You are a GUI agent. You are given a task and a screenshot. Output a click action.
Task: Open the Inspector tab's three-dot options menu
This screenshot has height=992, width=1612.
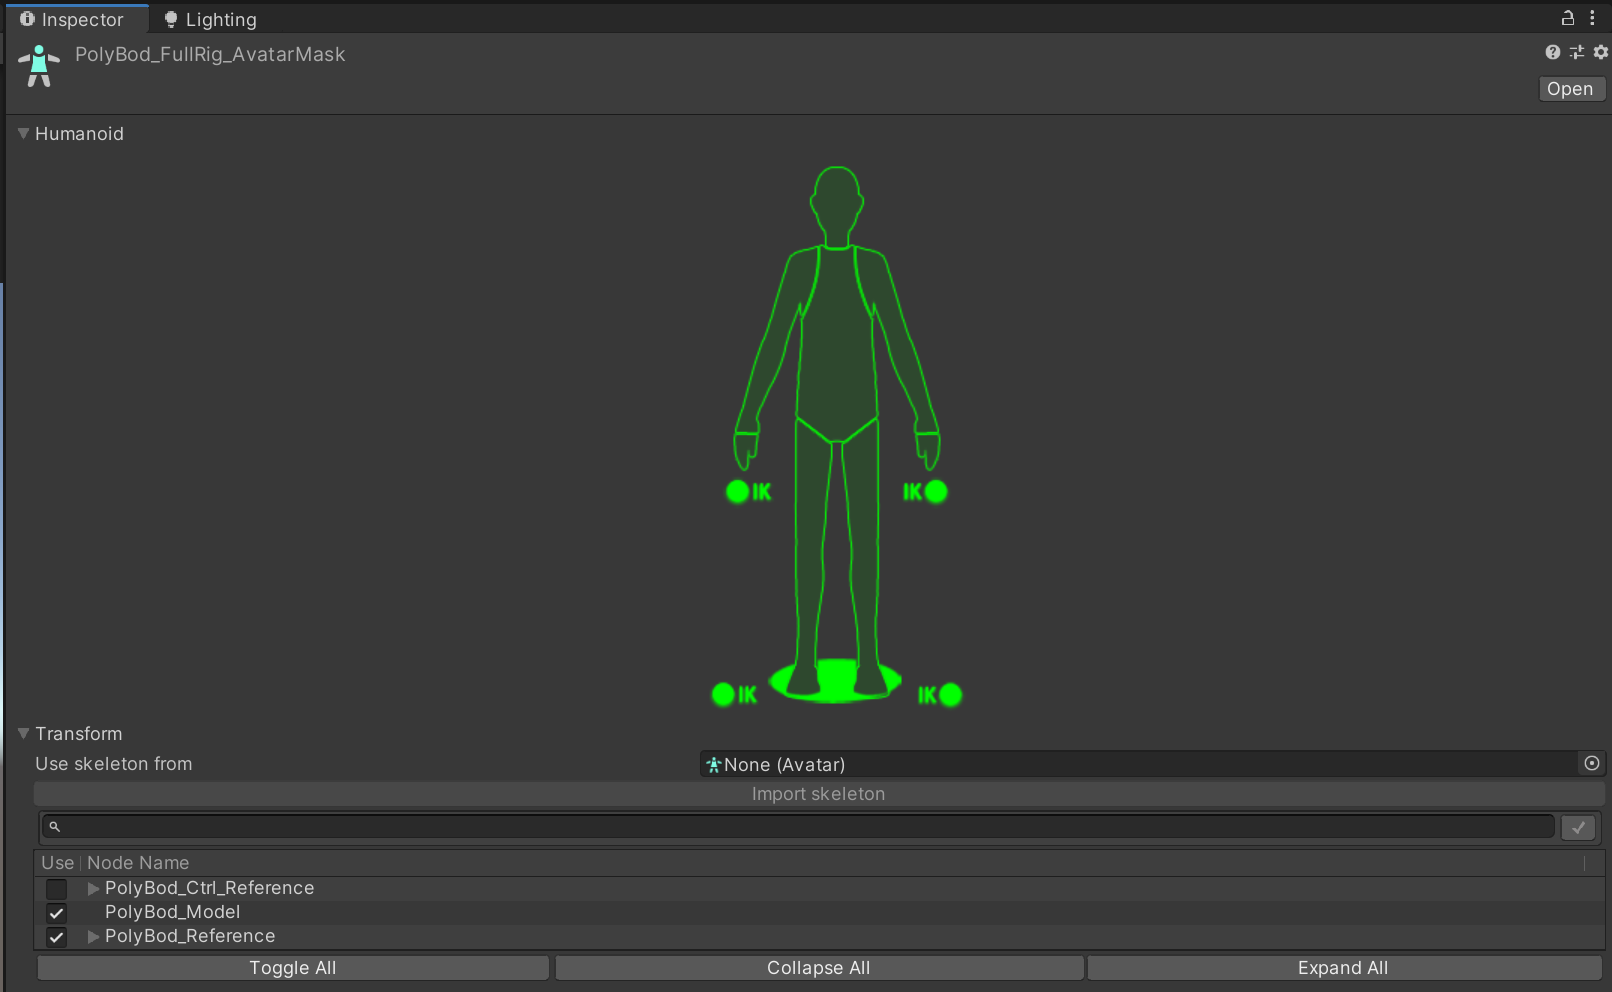1592,18
